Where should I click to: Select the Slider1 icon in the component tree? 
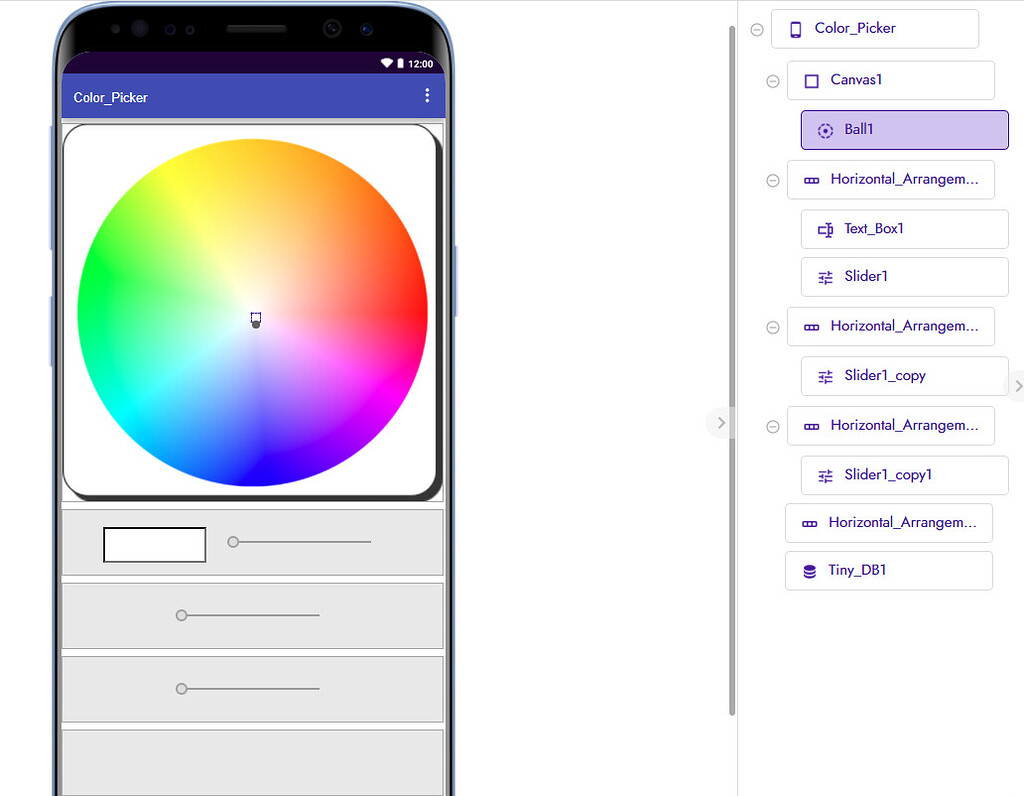pyautogui.click(x=825, y=278)
